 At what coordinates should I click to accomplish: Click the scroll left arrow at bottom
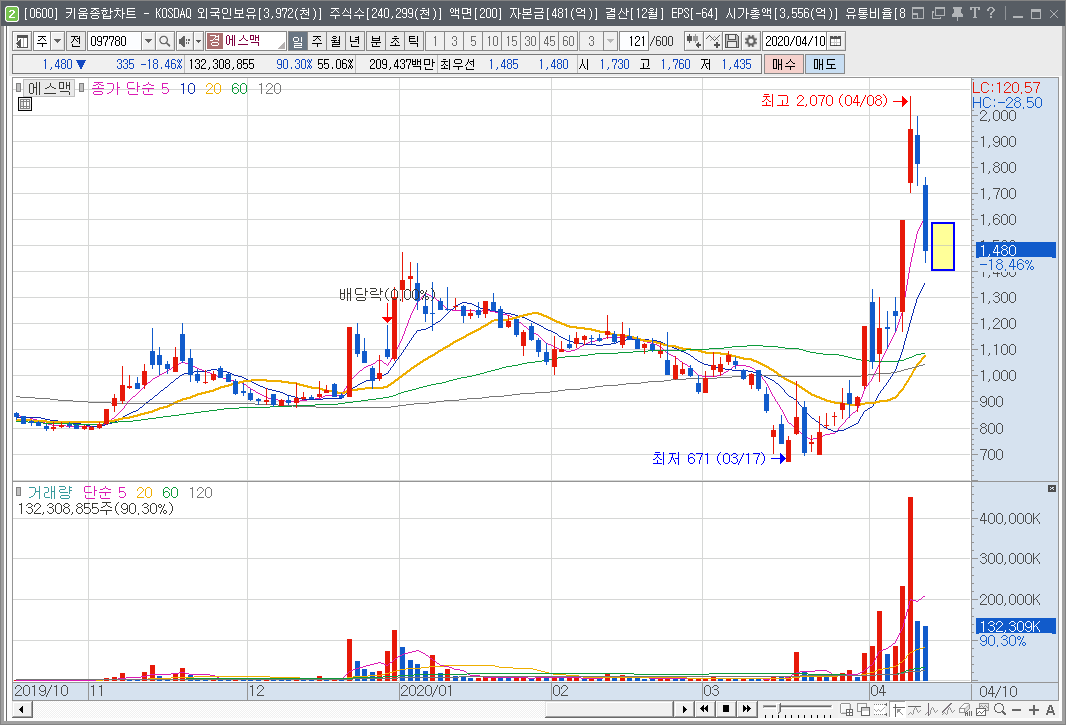(x=22, y=709)
